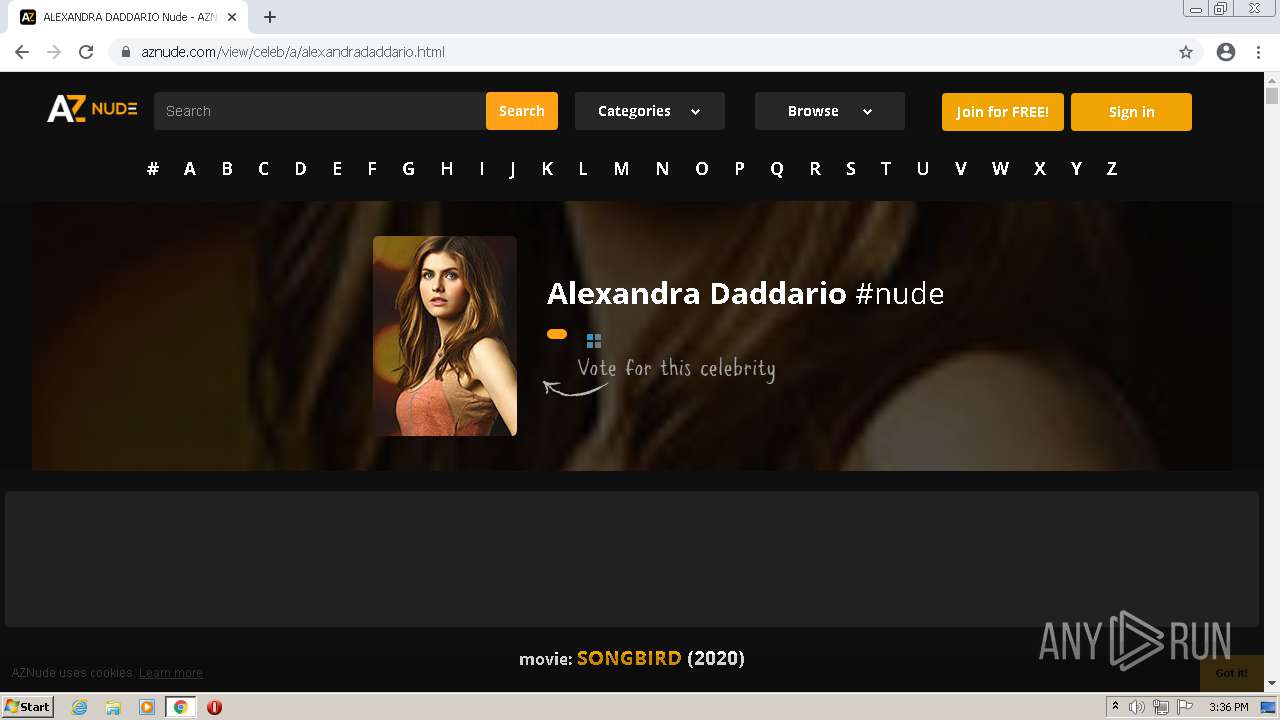
Task: Select letter W in the index
Action: (1000, 169)
